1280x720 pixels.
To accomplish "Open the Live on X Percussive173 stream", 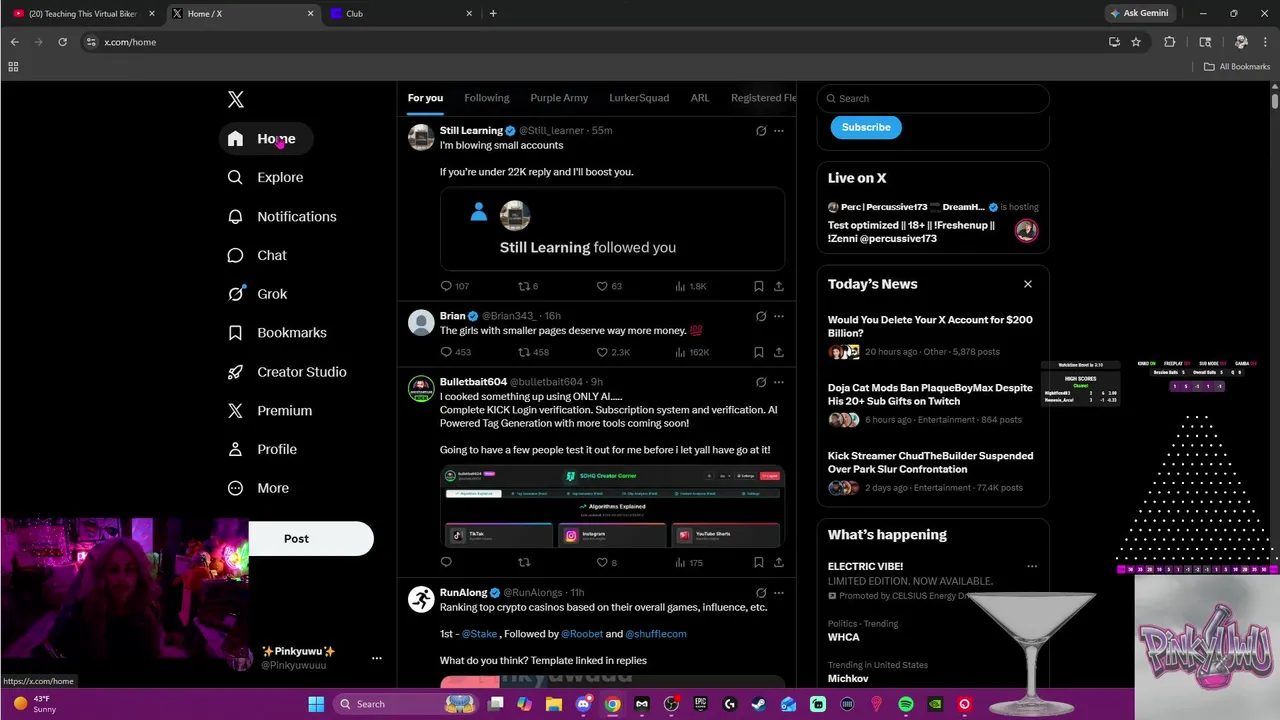I will [933, 223].
